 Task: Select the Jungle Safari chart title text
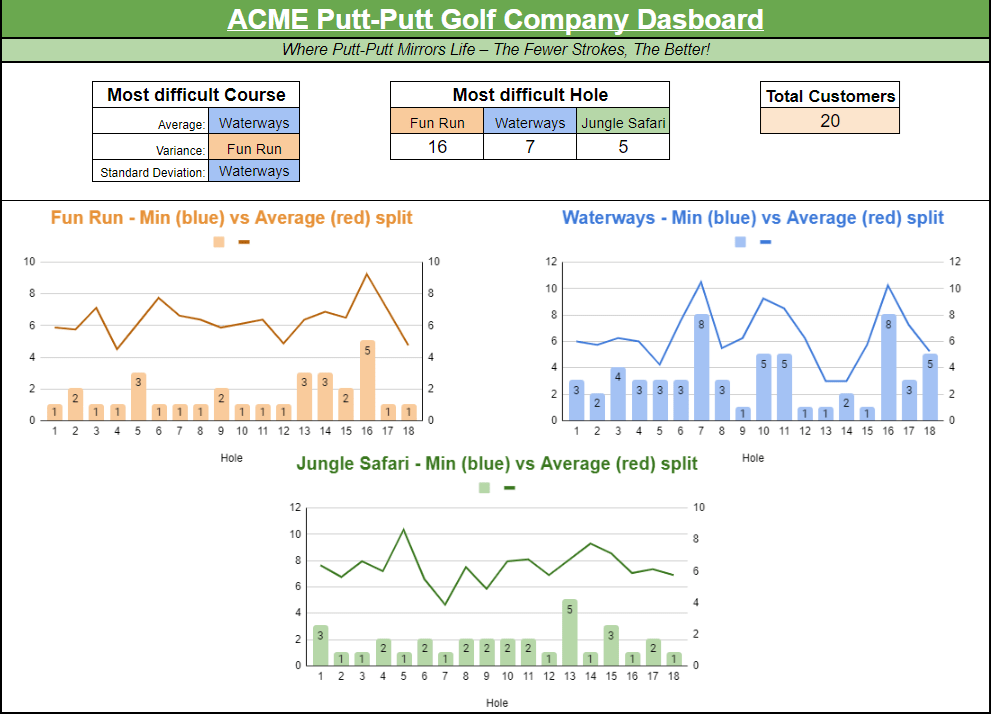tap(497, 464)
